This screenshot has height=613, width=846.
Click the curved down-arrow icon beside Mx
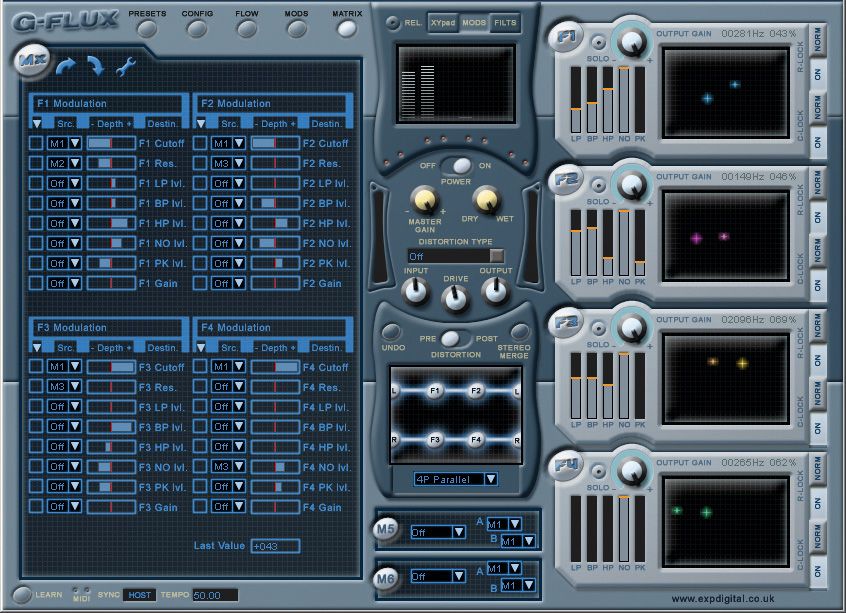pos(96,65)
